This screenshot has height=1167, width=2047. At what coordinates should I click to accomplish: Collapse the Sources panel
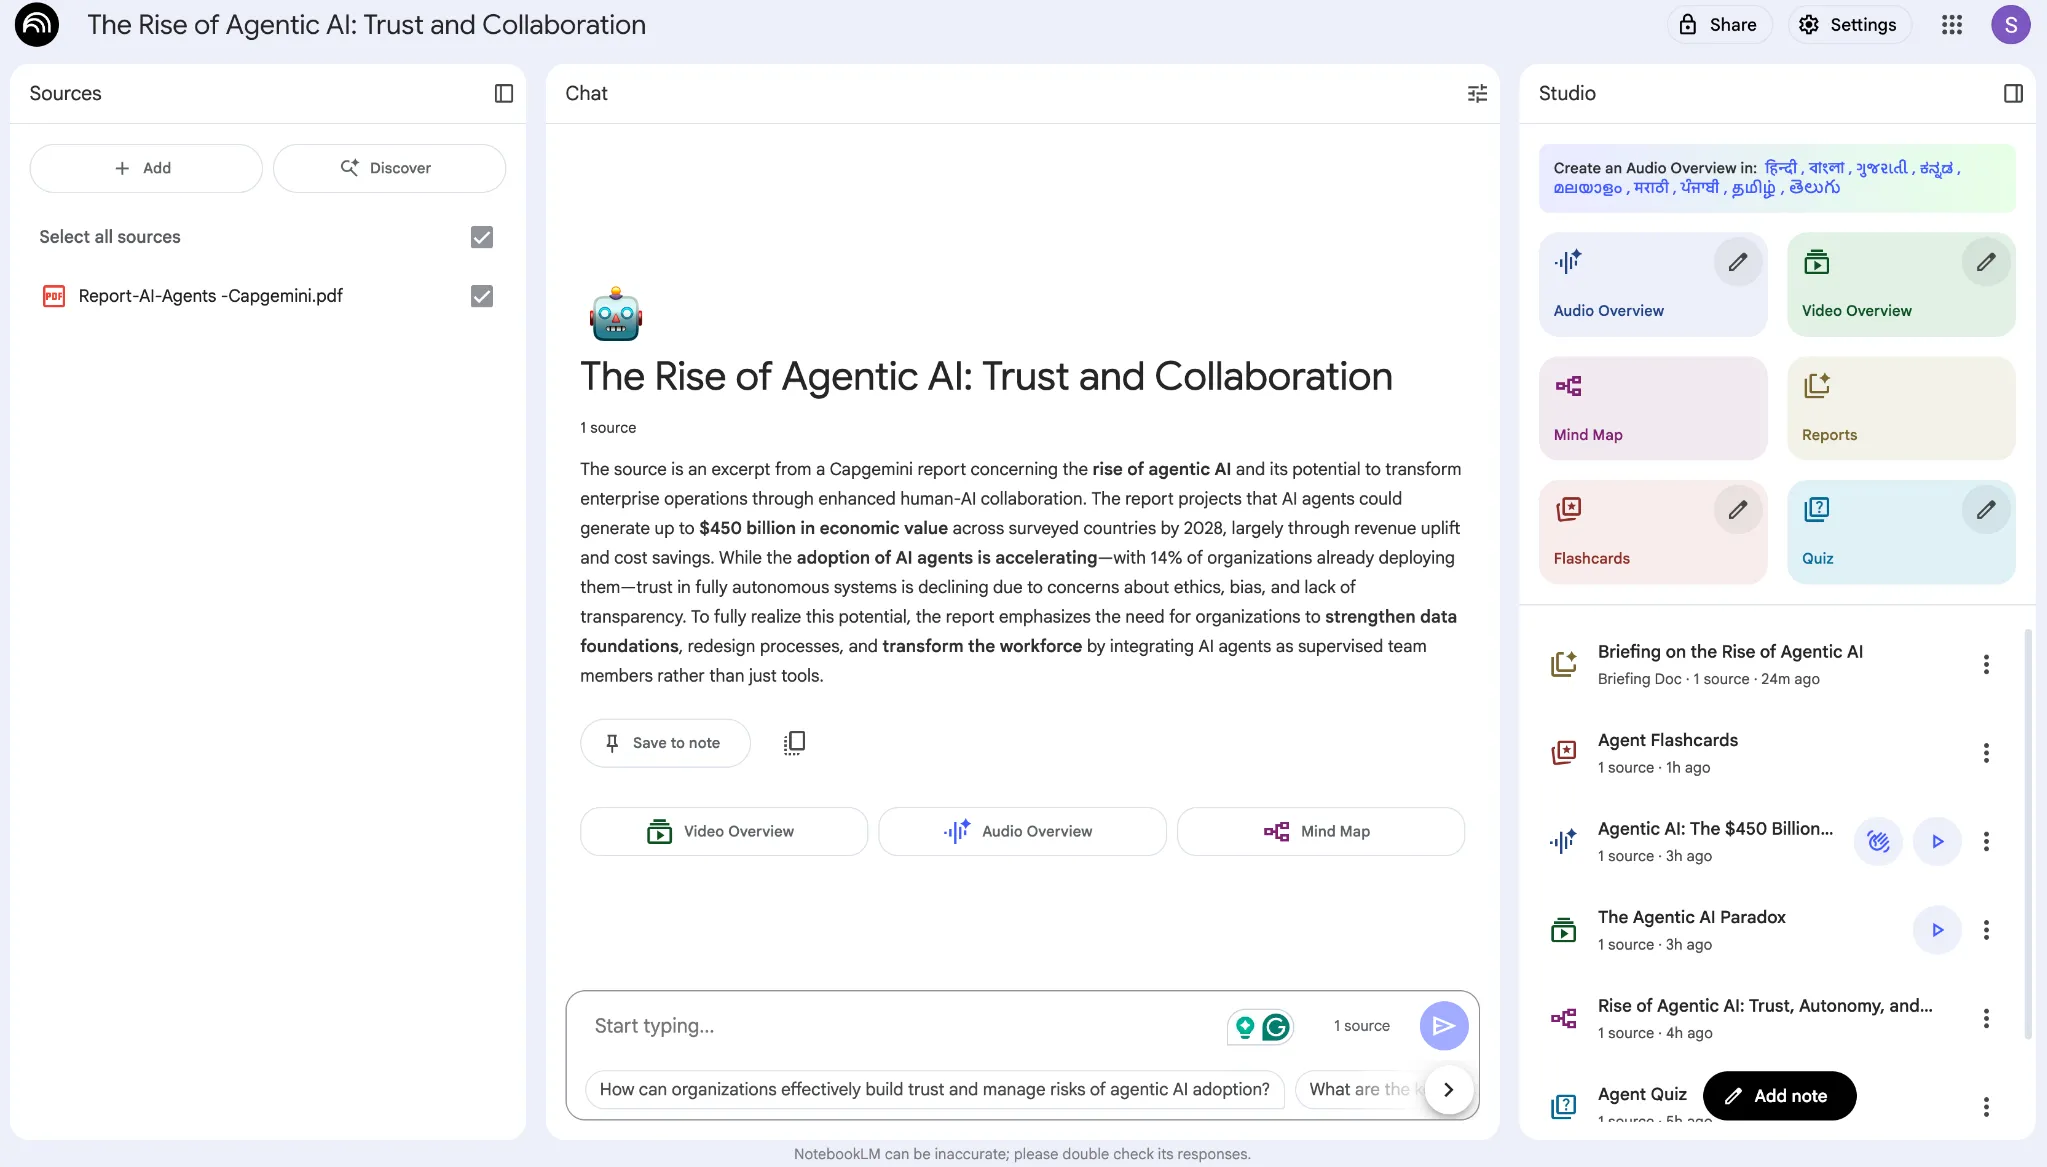504,93
